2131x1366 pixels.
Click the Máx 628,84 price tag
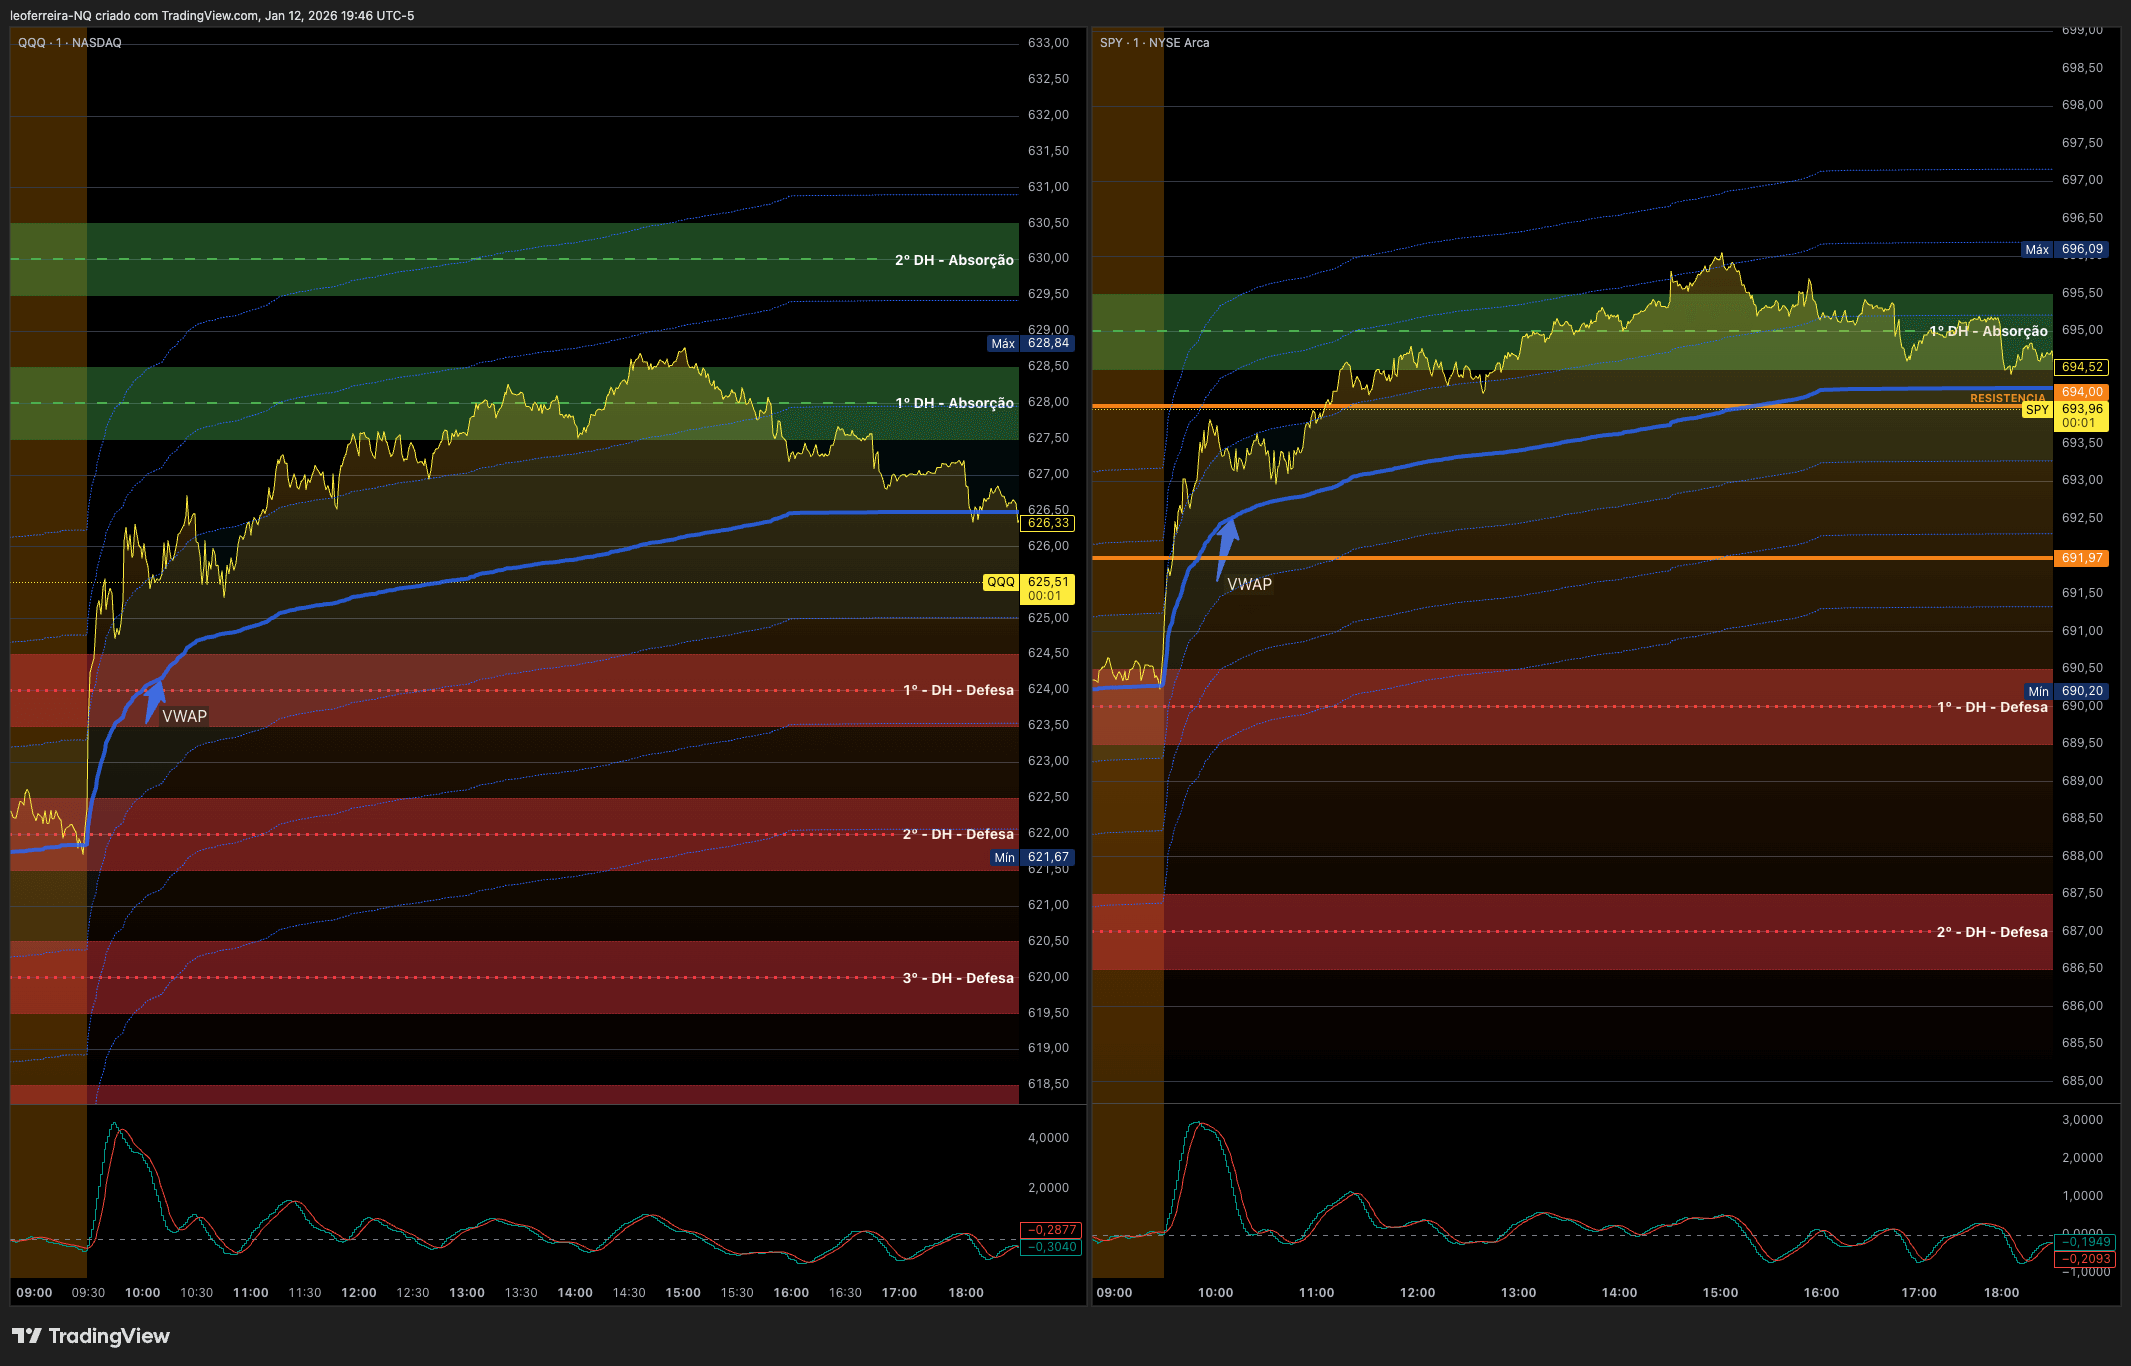[1030, 343]
